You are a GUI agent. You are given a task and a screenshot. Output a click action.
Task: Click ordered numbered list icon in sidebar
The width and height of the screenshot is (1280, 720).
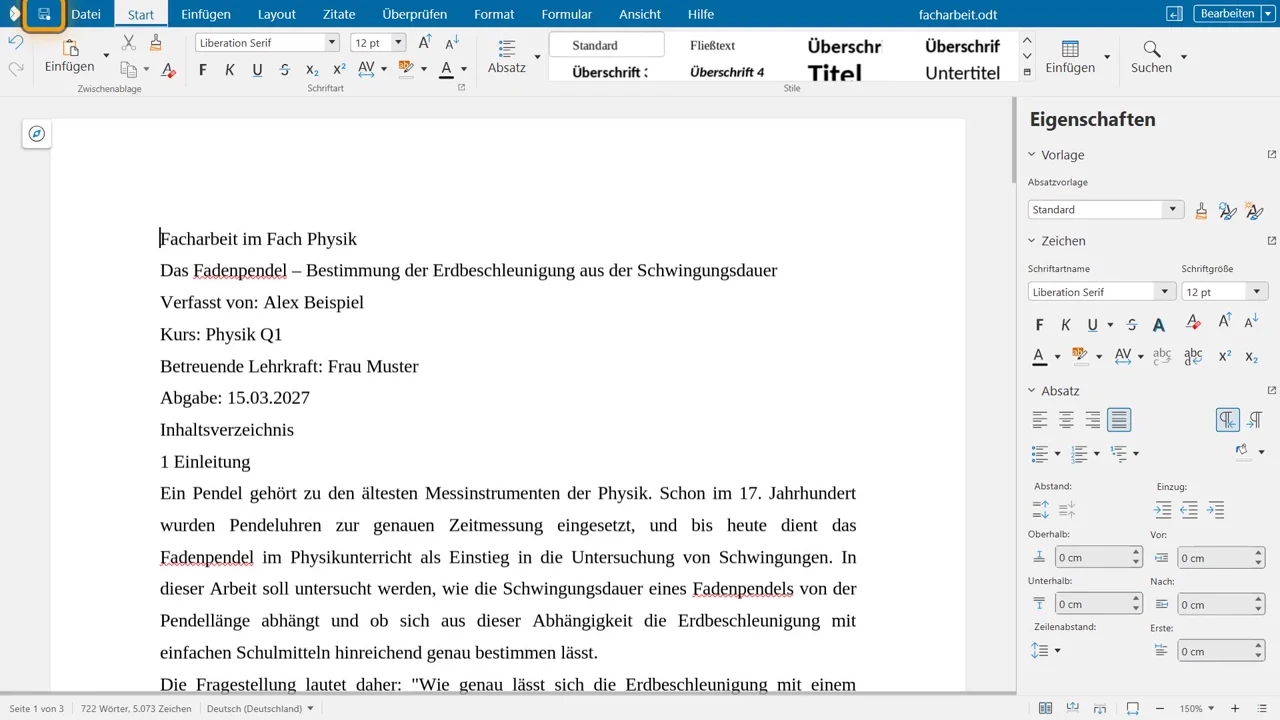pyautogui.click(x=1079, y=453)
